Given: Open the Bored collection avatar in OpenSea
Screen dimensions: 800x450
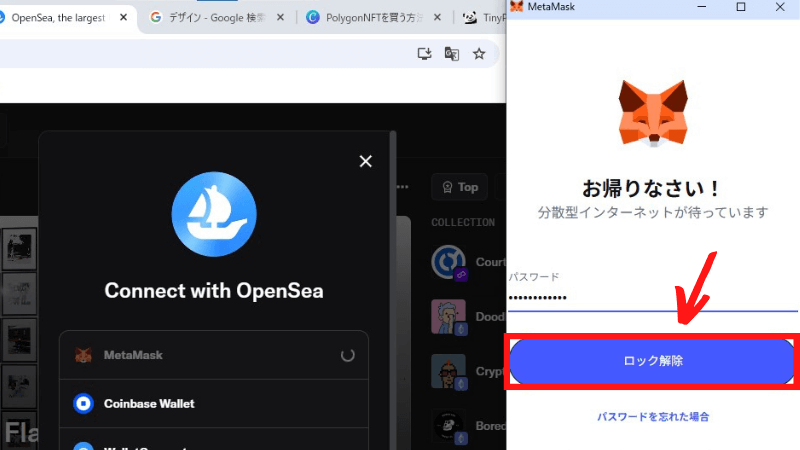Looking at the screenshot, I should coord(448,426).
